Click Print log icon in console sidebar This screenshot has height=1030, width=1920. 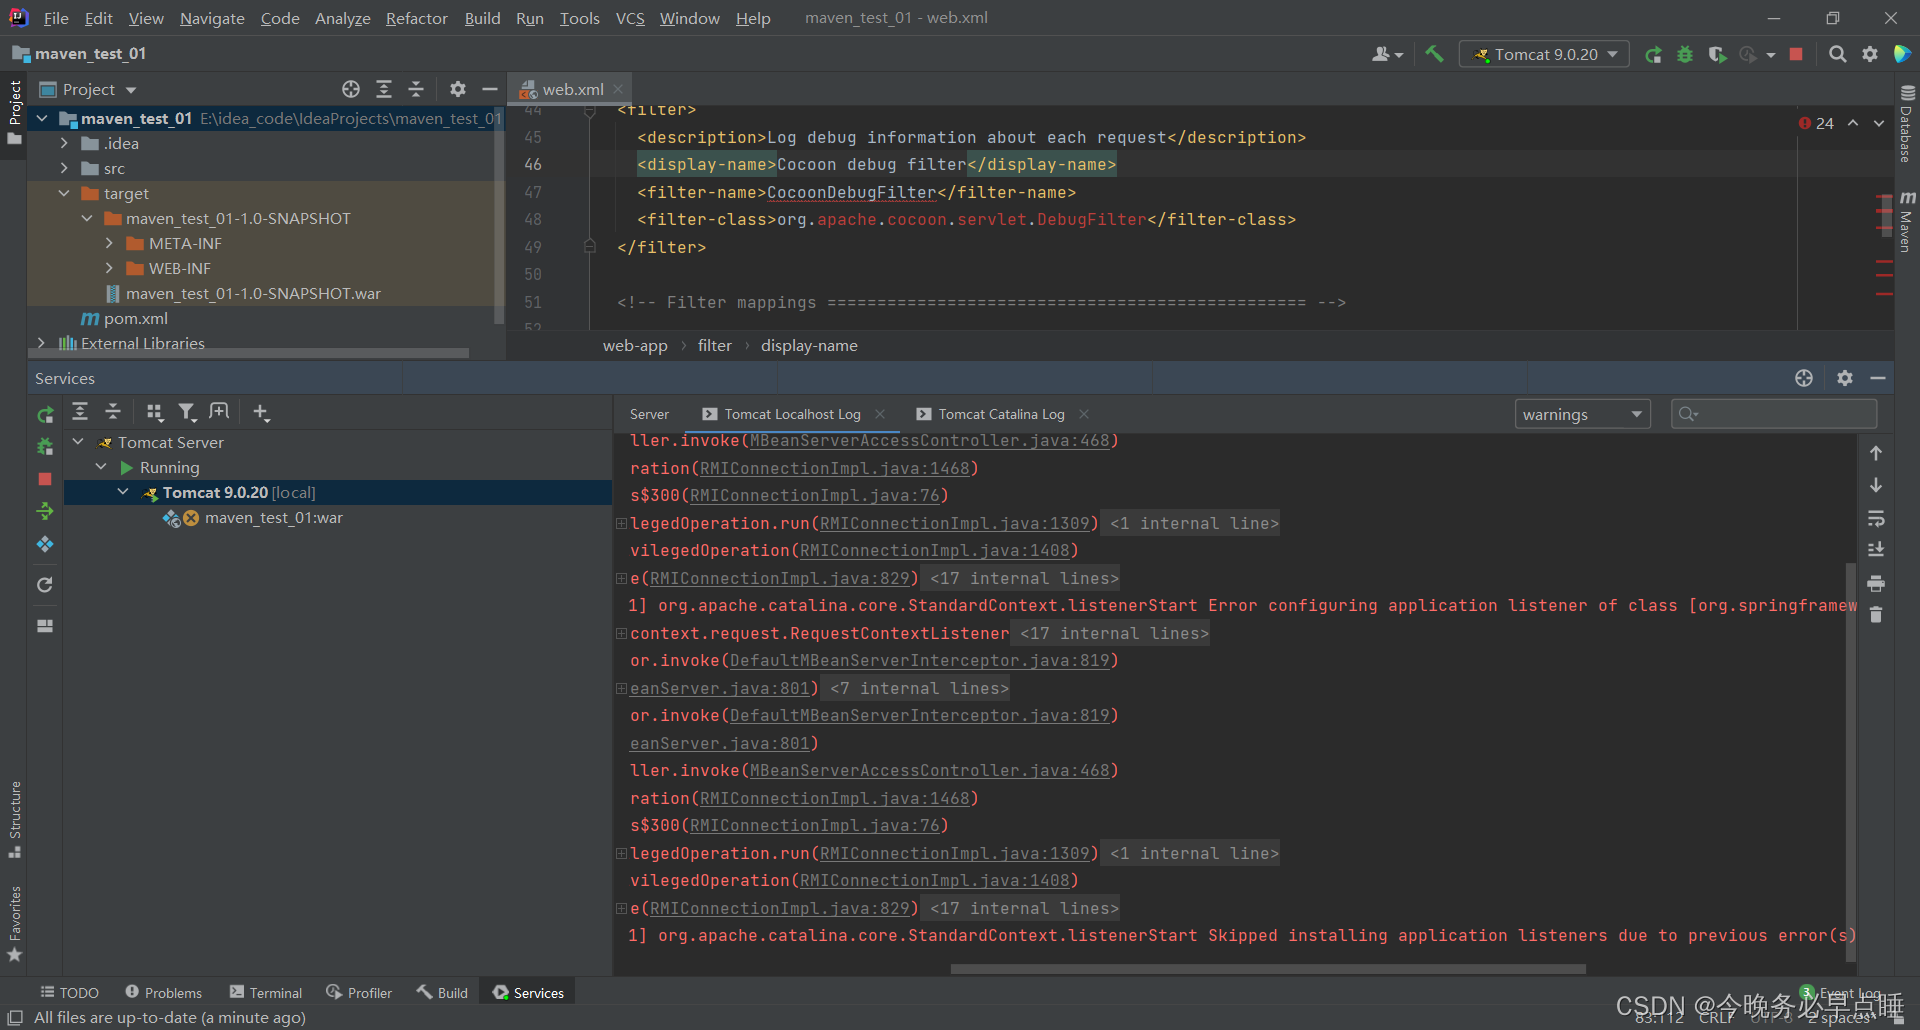(1876, 583)
